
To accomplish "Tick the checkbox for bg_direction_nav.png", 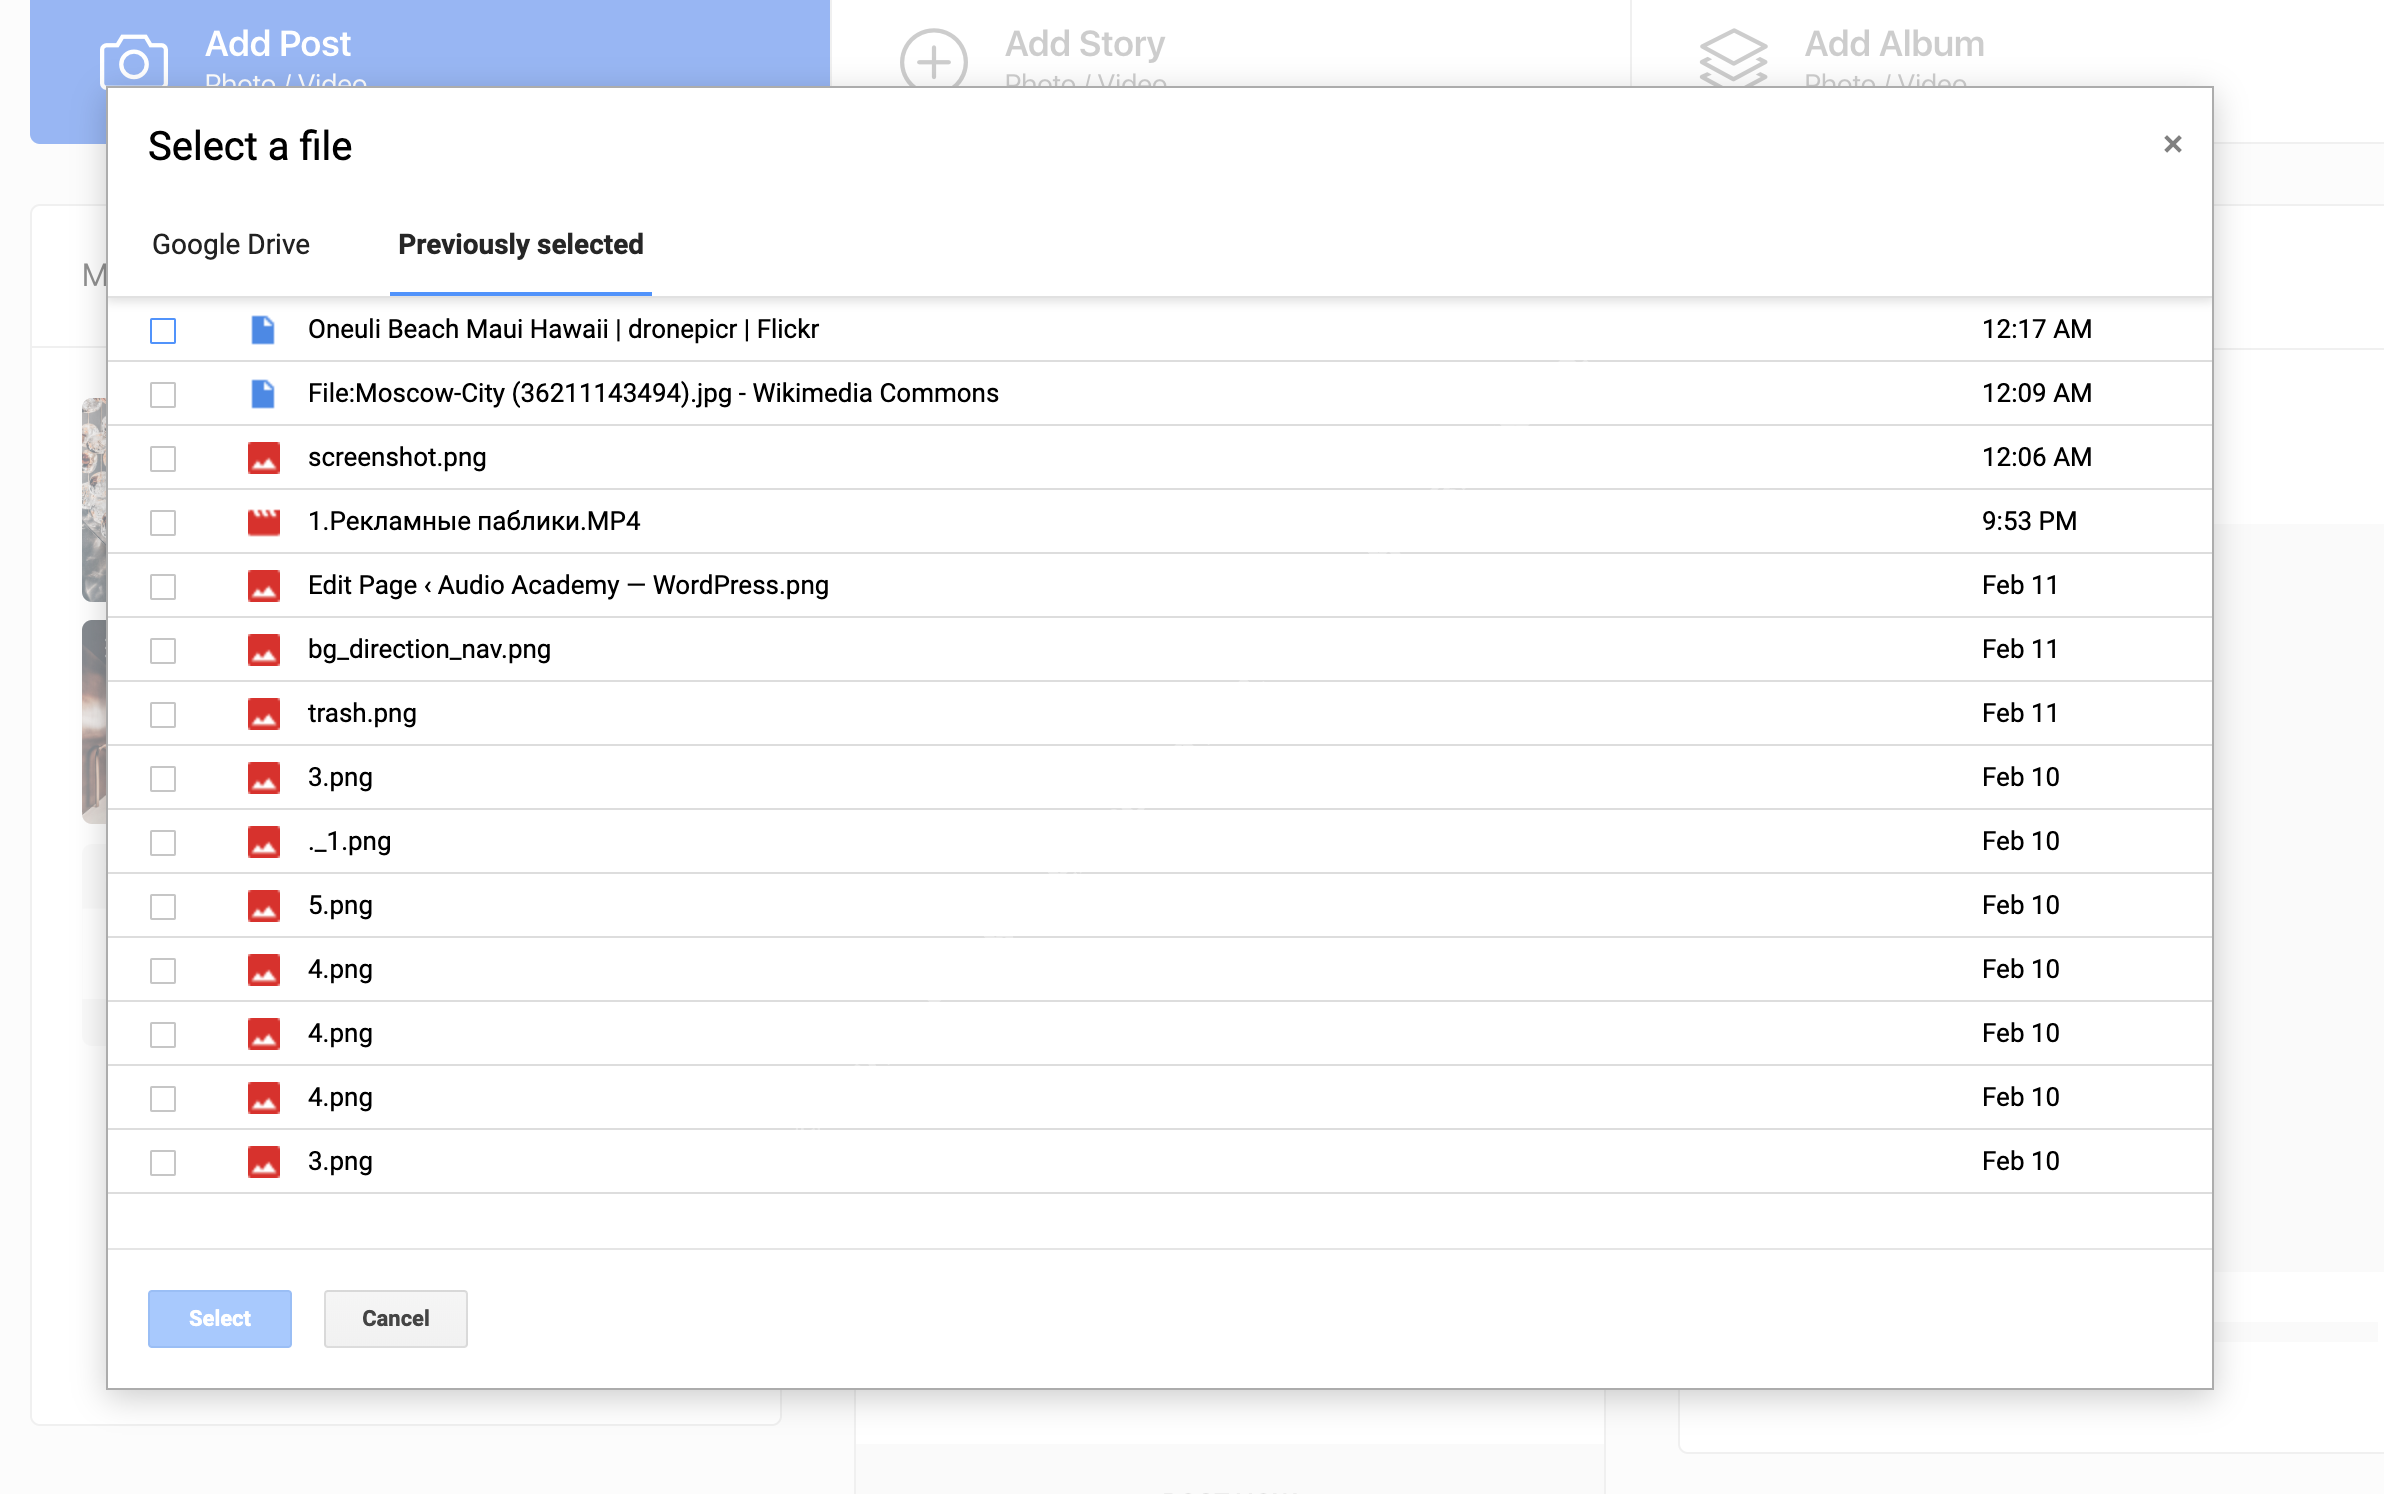I will (163, 650).
